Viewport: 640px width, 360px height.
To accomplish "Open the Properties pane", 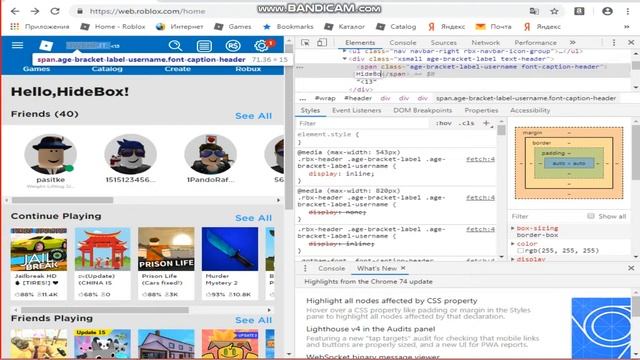I will [x=481, y=110].
